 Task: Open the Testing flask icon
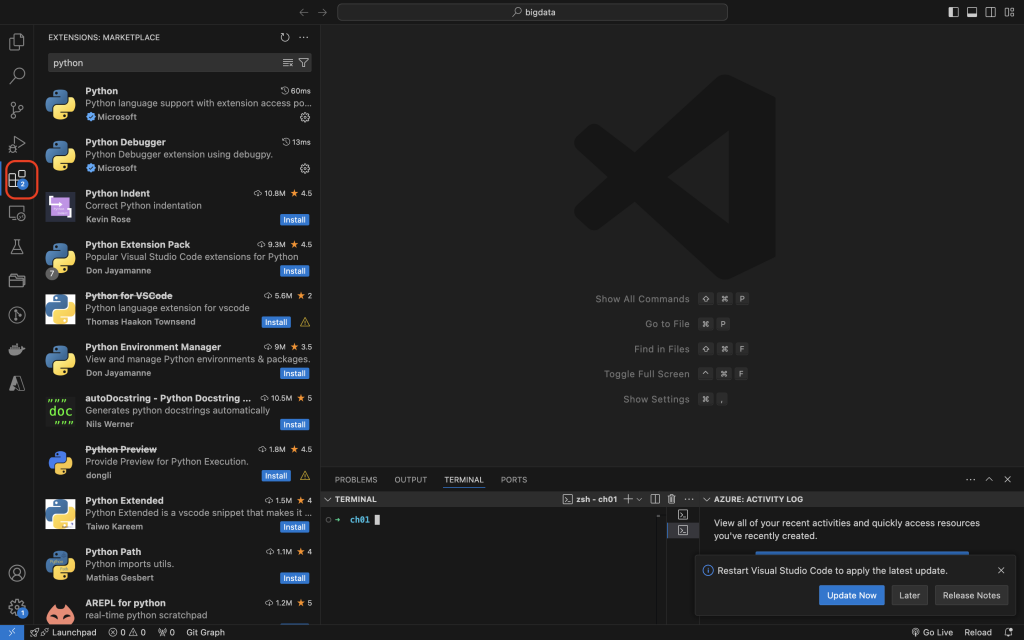tap(17, 247)
